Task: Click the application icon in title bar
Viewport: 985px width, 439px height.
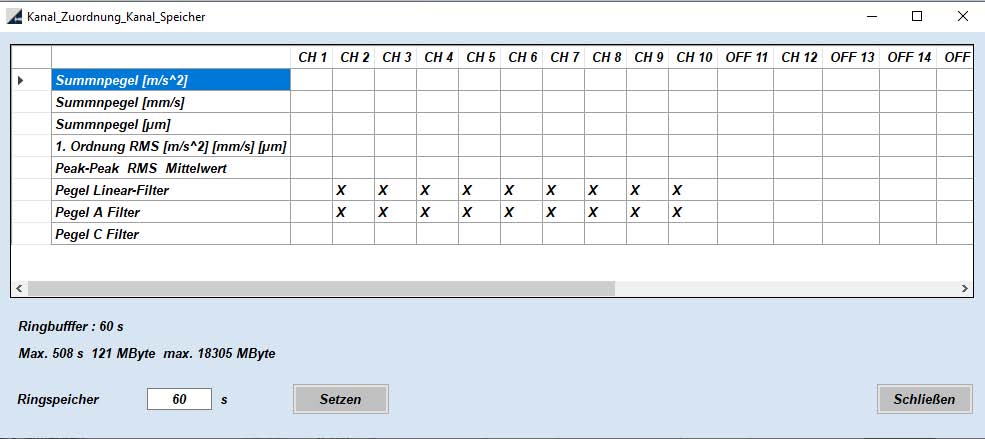Action: tap(14, 17)
